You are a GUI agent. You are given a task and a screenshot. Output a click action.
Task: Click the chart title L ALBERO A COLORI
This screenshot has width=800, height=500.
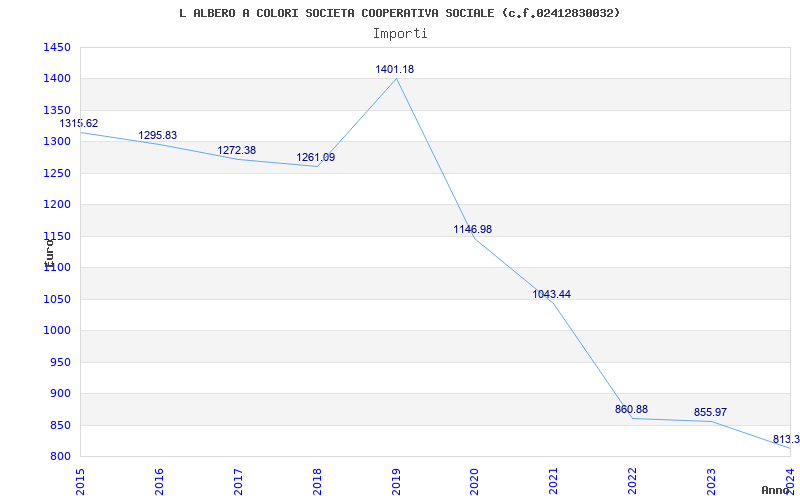point(399,13)
